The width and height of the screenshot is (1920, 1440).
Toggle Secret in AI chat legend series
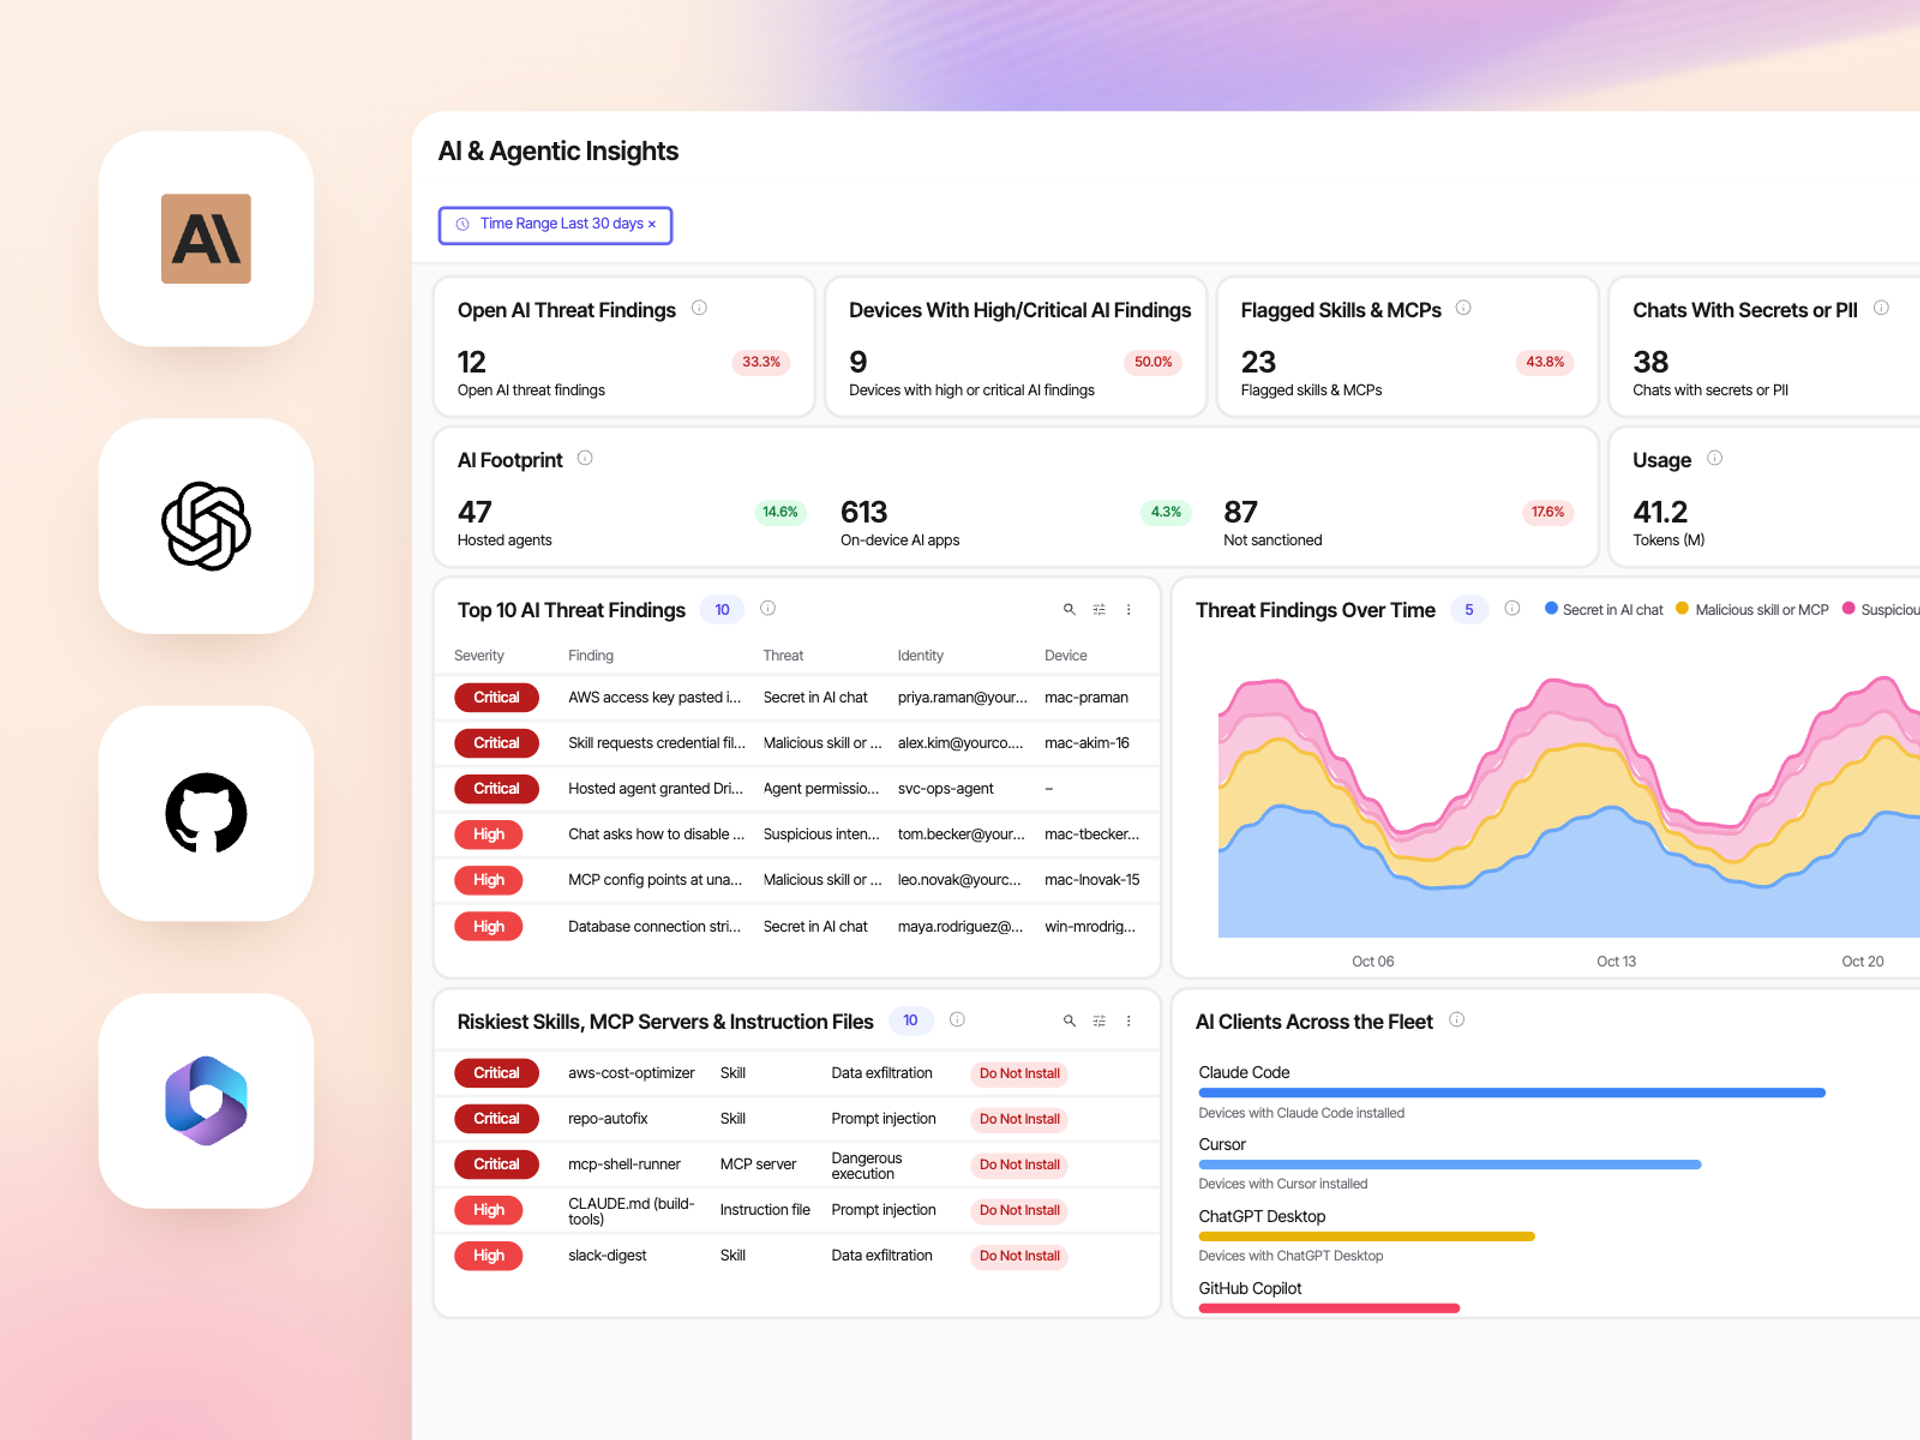pos(1603,609)
